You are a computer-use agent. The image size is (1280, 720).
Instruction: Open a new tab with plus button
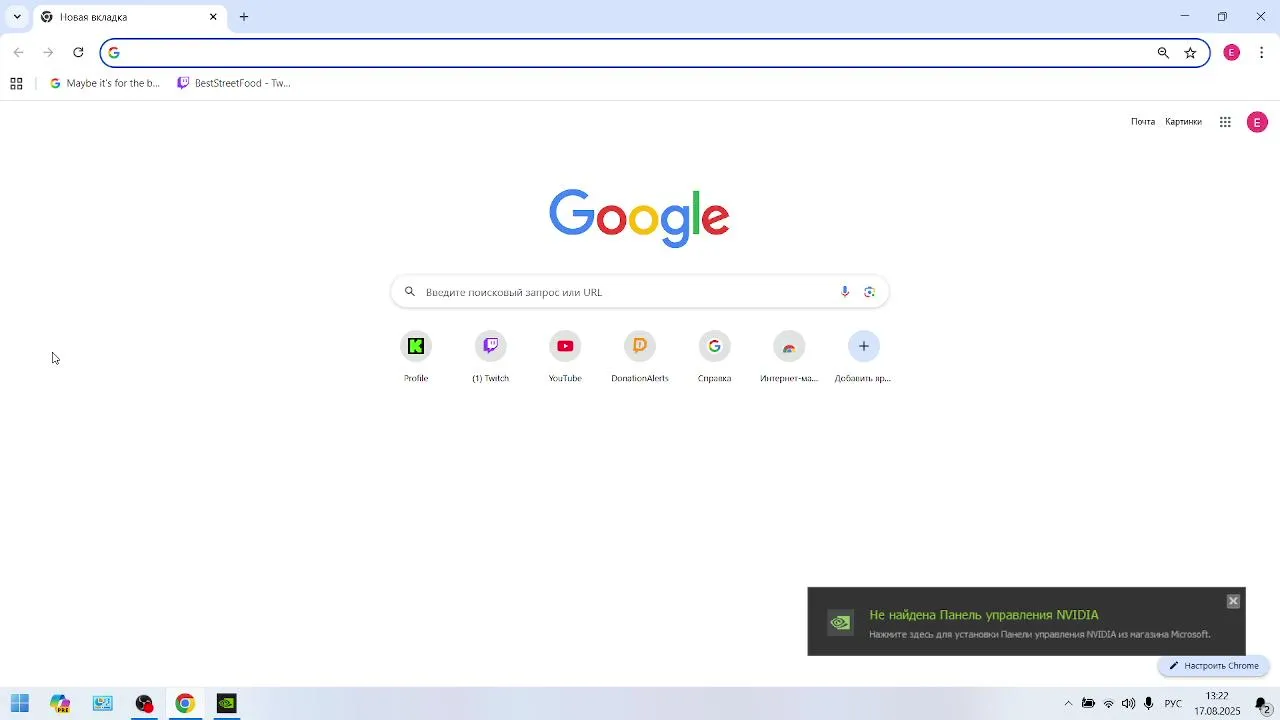(x=244, y=17)
